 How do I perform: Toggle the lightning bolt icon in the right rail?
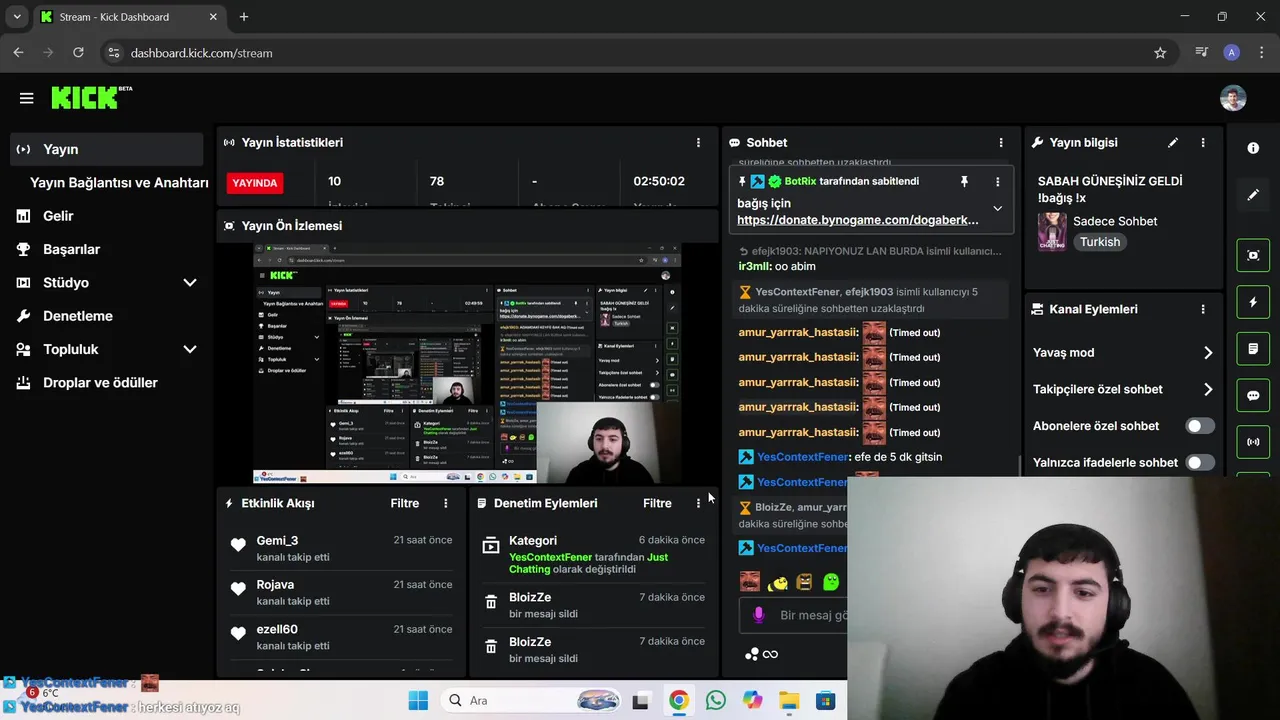pyautogui.click(x=1253, y=302)
